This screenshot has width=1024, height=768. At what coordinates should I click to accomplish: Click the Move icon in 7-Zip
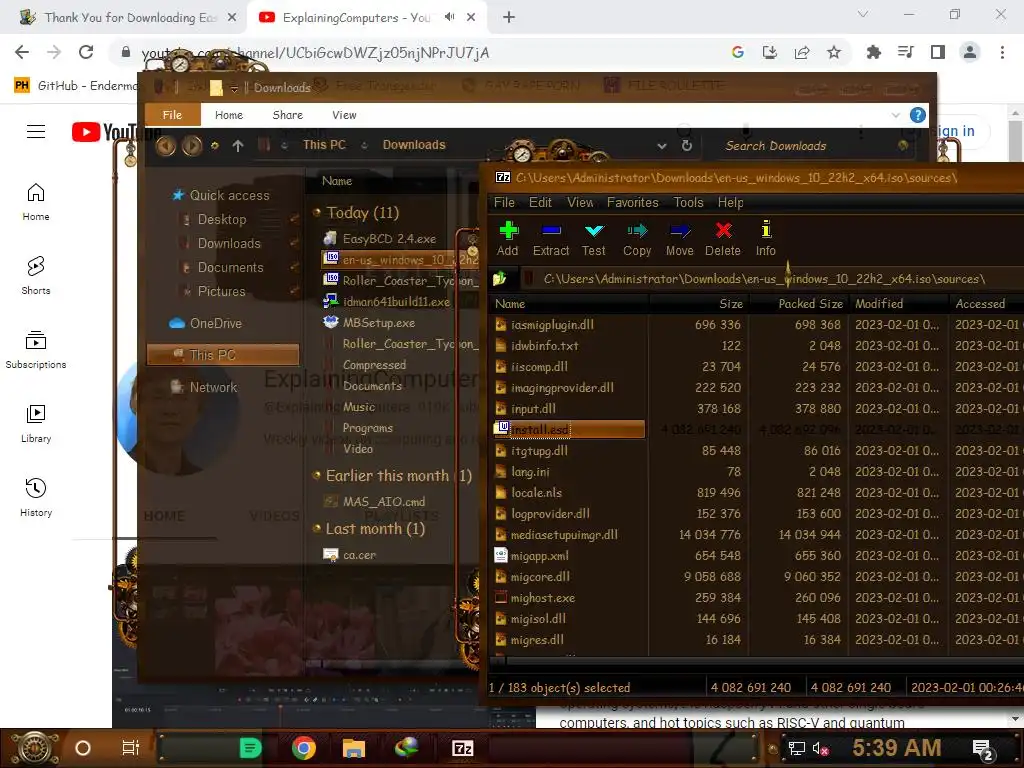(679, 231)
